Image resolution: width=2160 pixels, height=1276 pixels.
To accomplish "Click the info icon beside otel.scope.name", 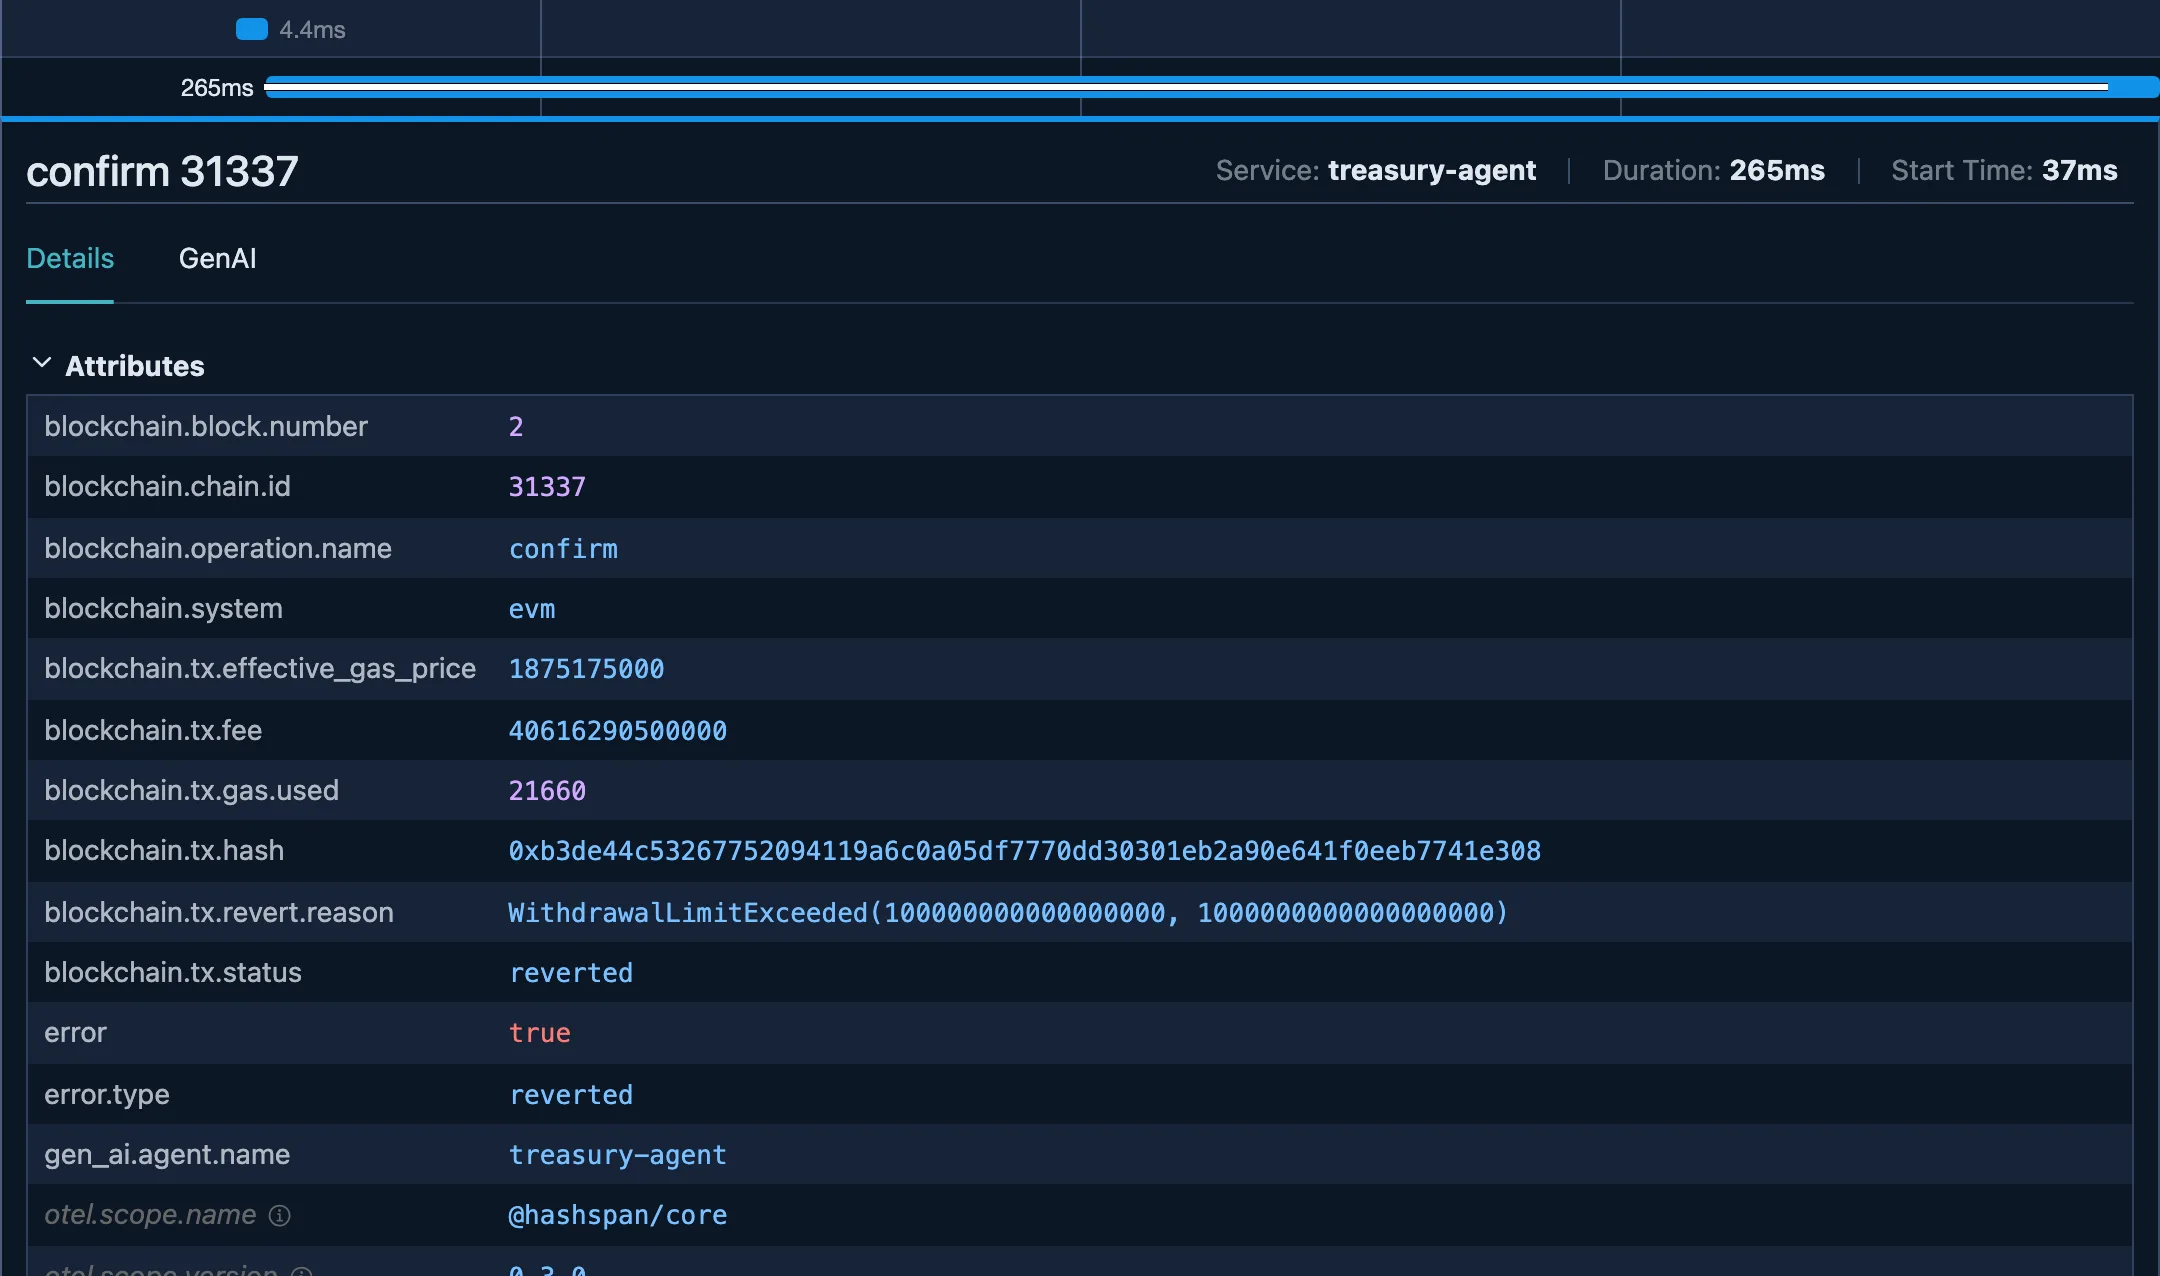I will 280,1215.
